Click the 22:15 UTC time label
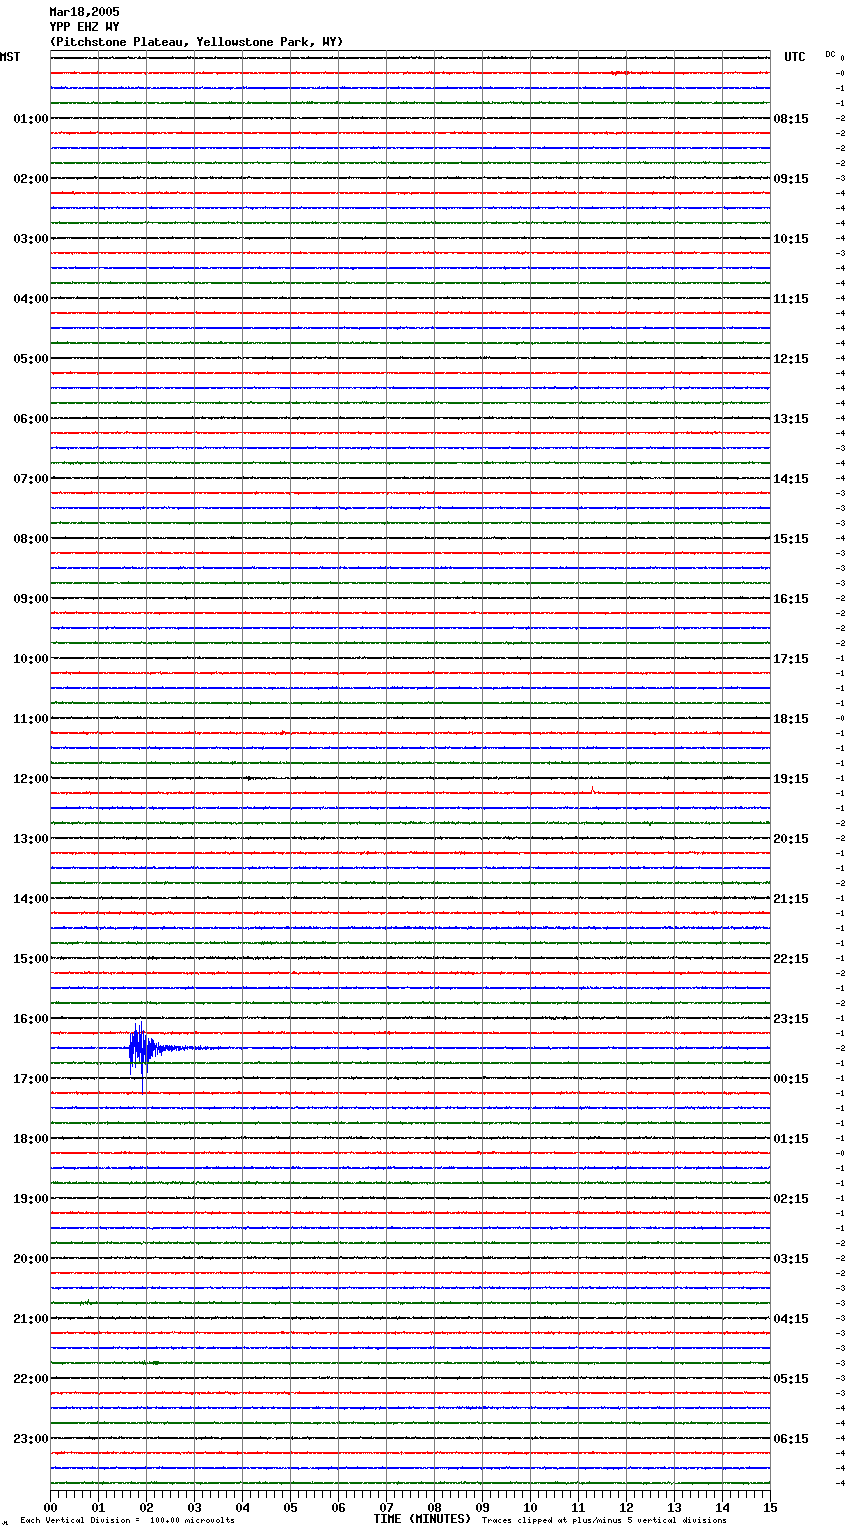 tap(791, 959)
